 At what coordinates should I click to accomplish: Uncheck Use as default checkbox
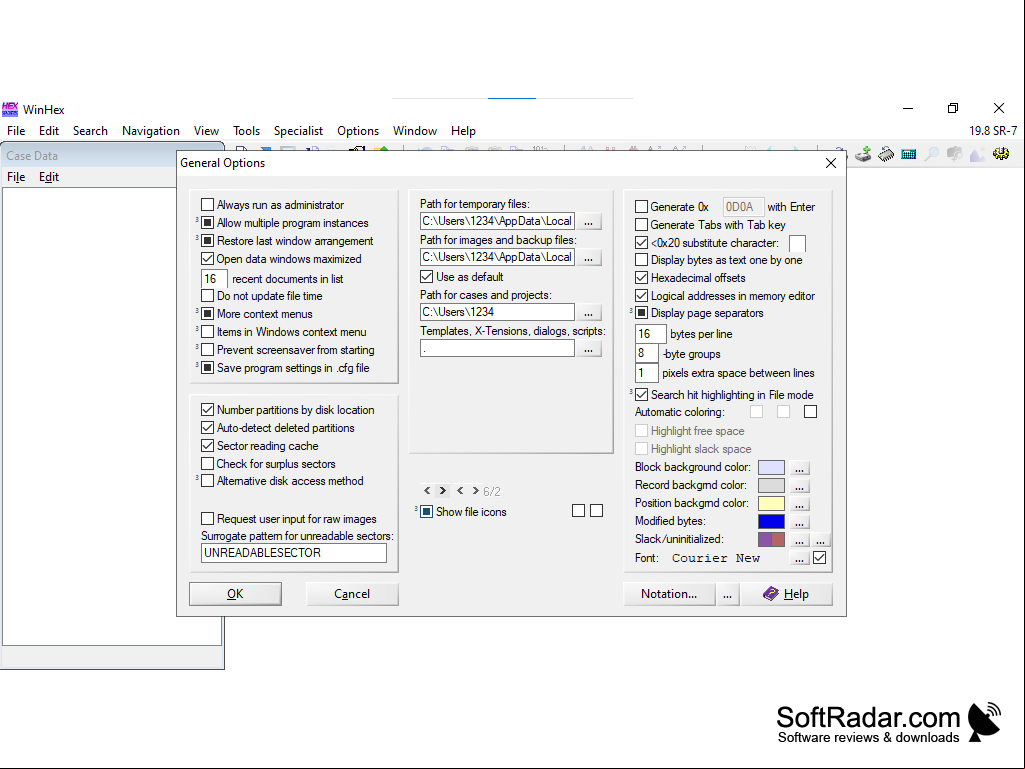click(426, 277)
